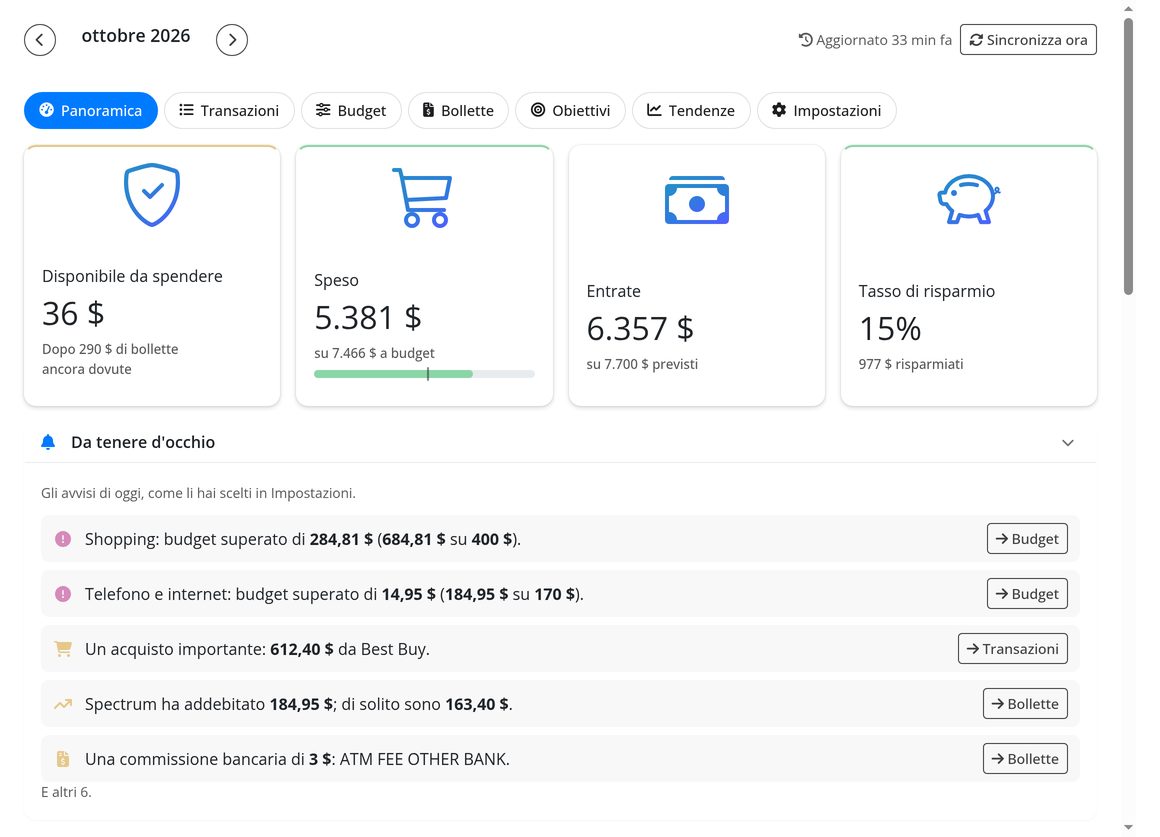Click the bell icon next to Da tenere d'occhio
1160x837 pixels.
coord(48,443)
